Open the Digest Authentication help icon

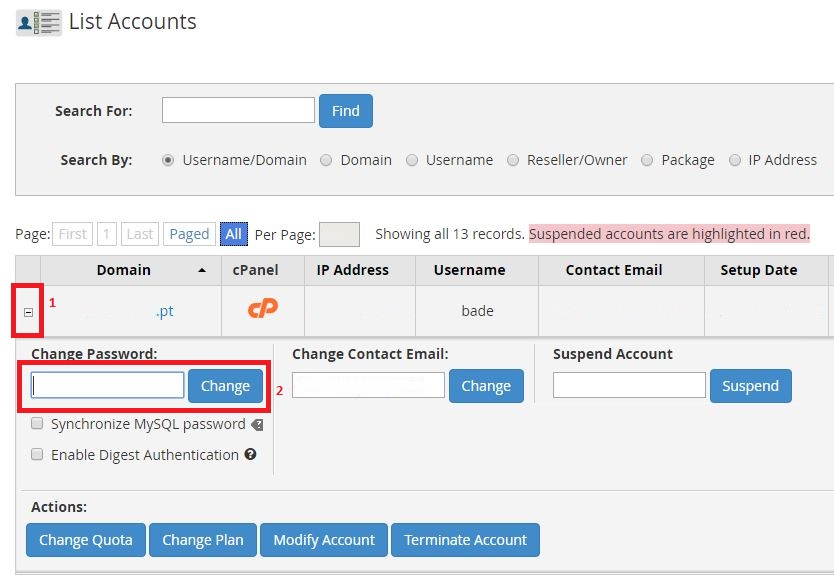tap(250, 455)
